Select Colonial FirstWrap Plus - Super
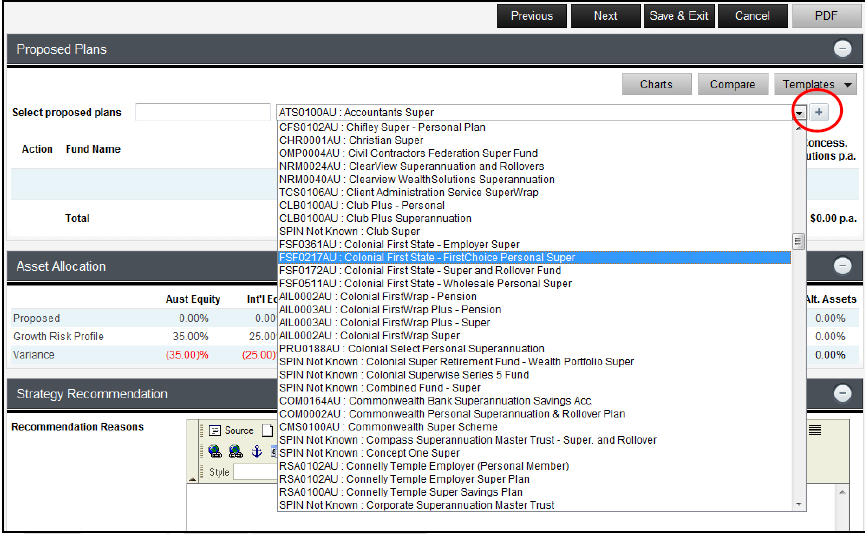The width and height of the screenshot is (867, 534). (x=534, y=322)
